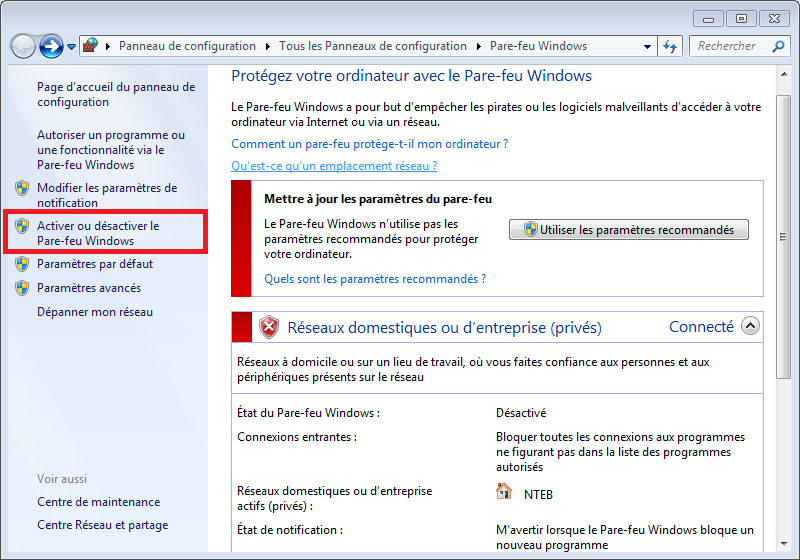The width and height of the screenshot is (800, 560).
Task: Open Modifier les paramètres de notification
Action: tap(107, 195)
